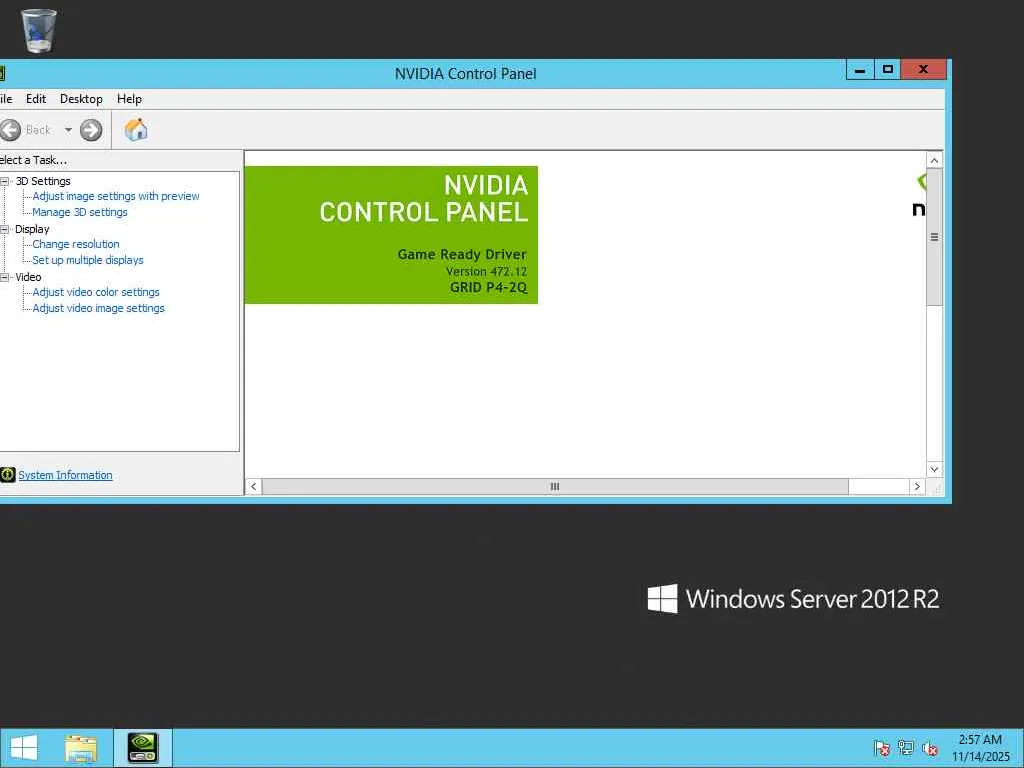Click NVIDIA Control Panel taskbar icon
Image resolution: width=1024 pixels, height=768 pixels.
(x=142, y=748)
